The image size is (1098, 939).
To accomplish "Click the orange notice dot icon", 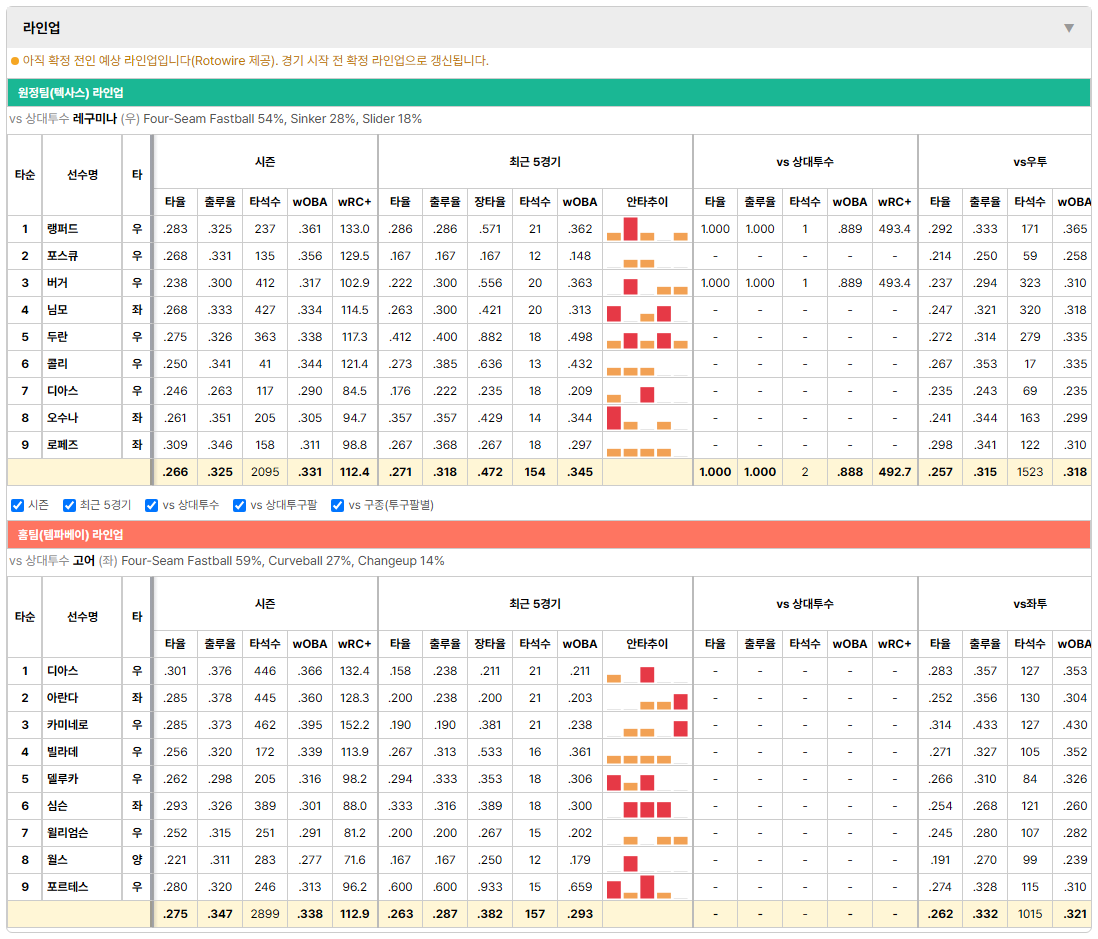I will [15, 61].
